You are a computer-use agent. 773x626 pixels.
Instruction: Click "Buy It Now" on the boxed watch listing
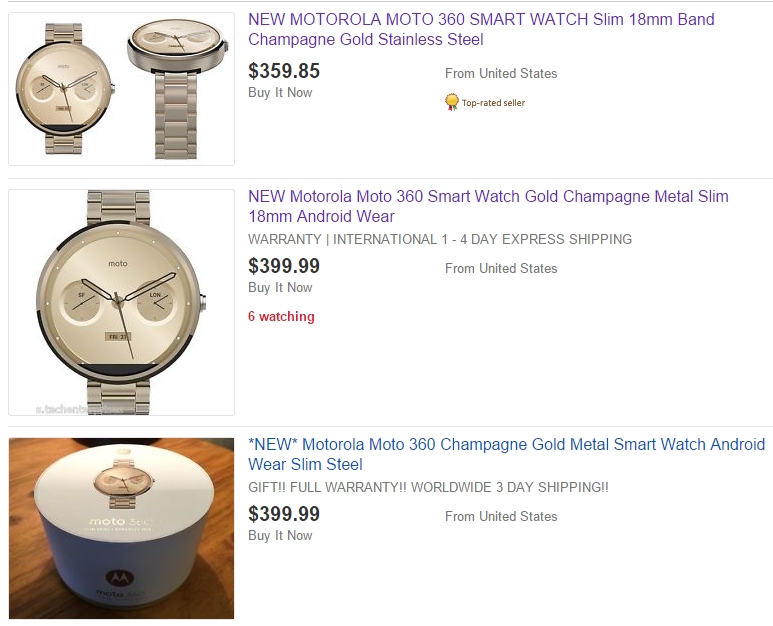click(280, 536)
